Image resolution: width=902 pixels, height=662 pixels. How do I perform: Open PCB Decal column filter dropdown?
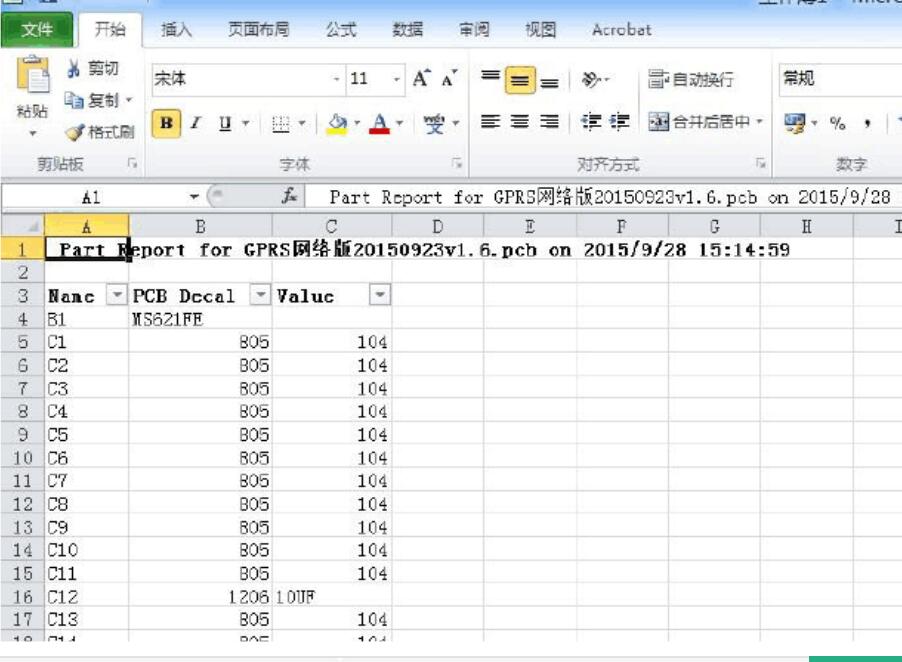(260, 295)
